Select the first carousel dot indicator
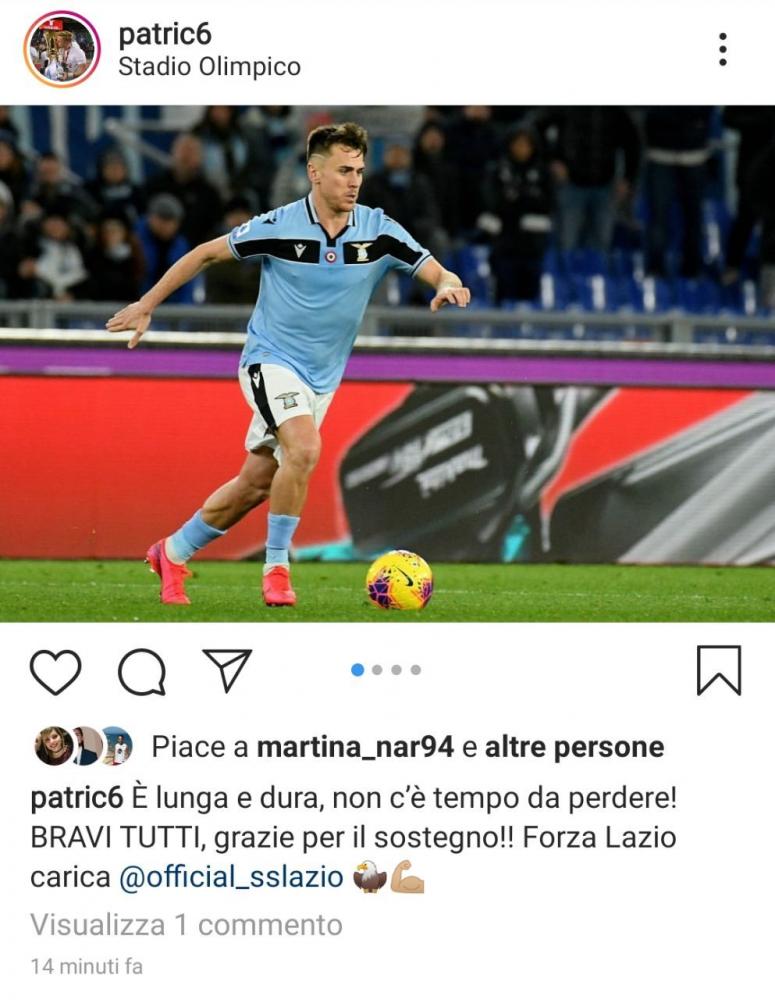The width and height of the screenshot is (775, 1000). coord(358,670)
